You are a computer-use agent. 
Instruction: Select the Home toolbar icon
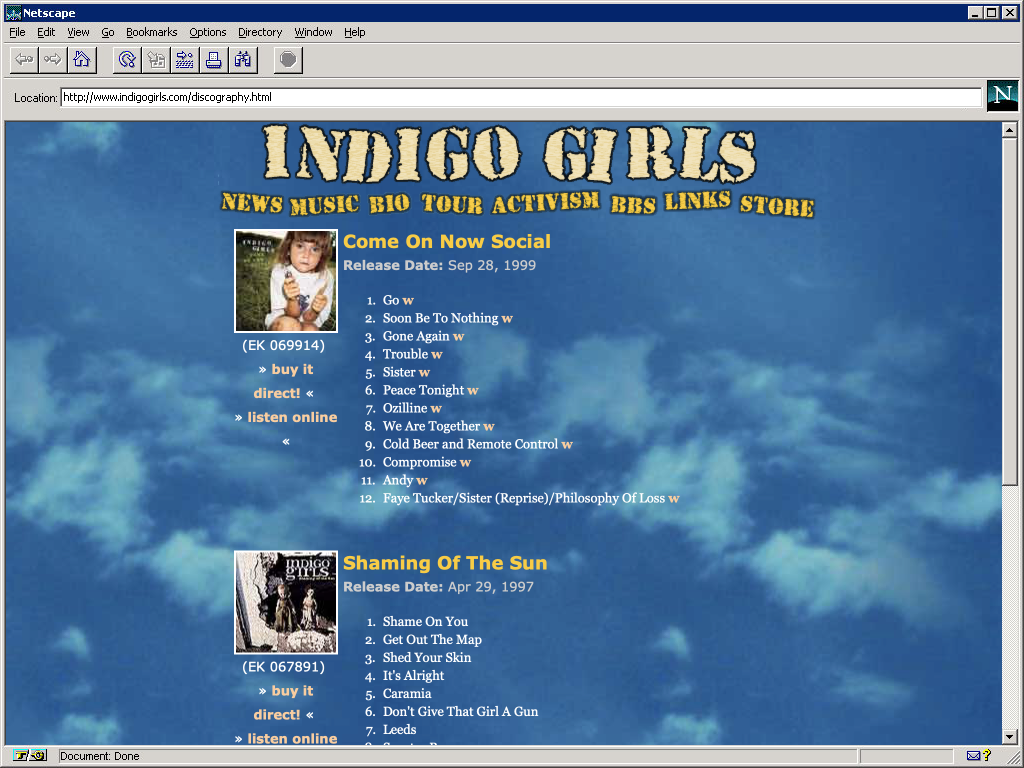tap(82, 60)
